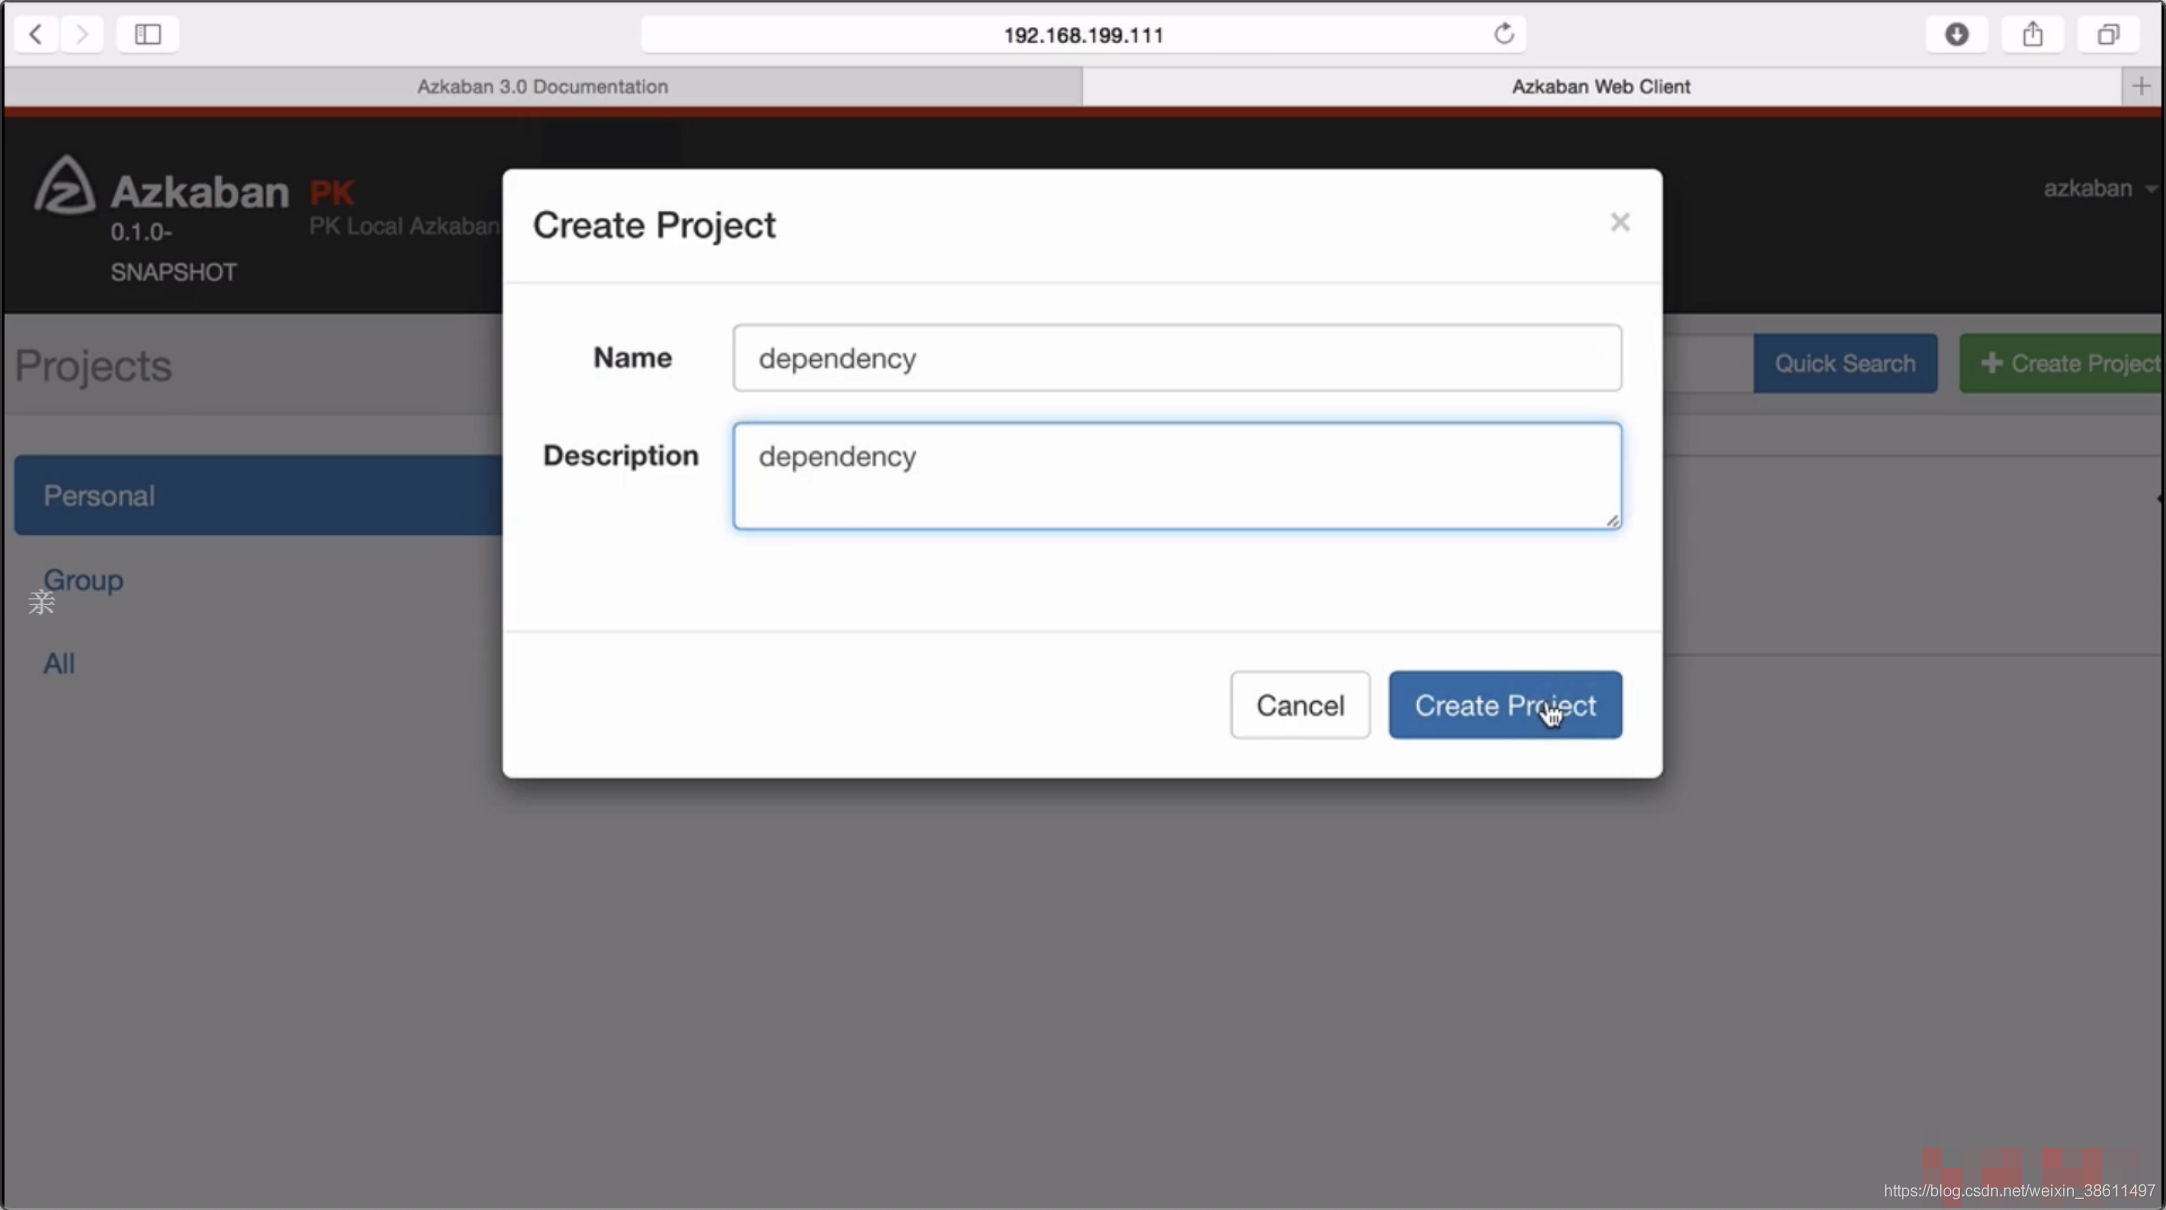Click the browser tab expand icon

tap(2109, 33)
